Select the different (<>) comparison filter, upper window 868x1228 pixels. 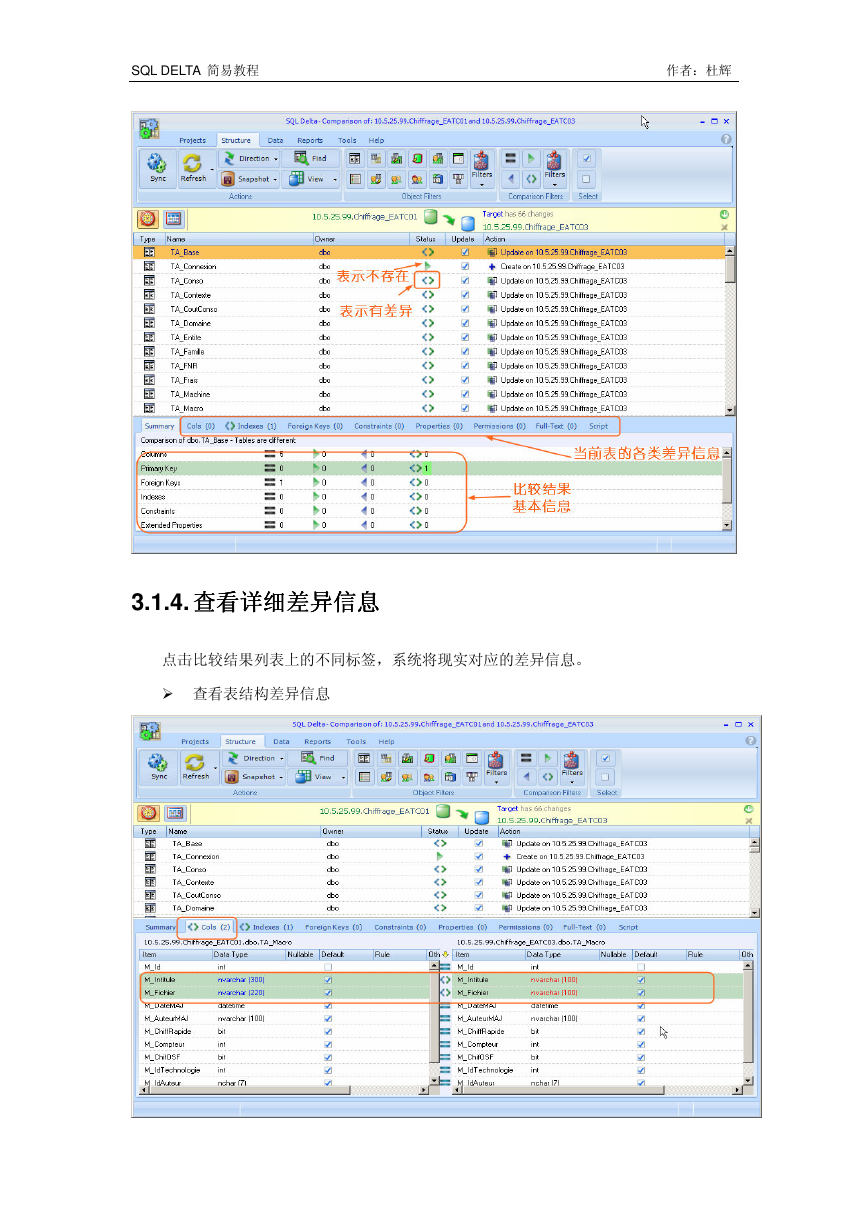(x=531, y=179)
